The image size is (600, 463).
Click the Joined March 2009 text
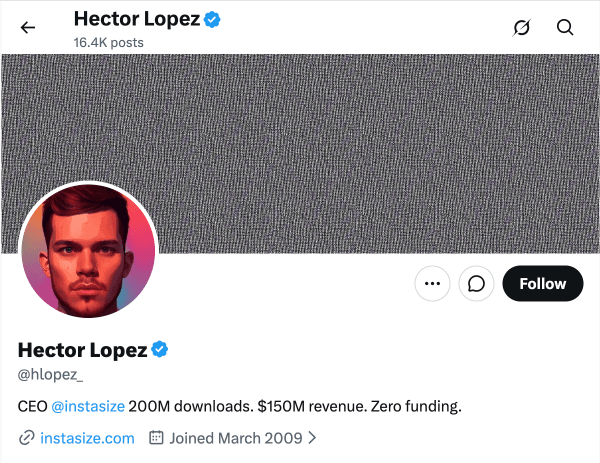[x=236, y=438]
